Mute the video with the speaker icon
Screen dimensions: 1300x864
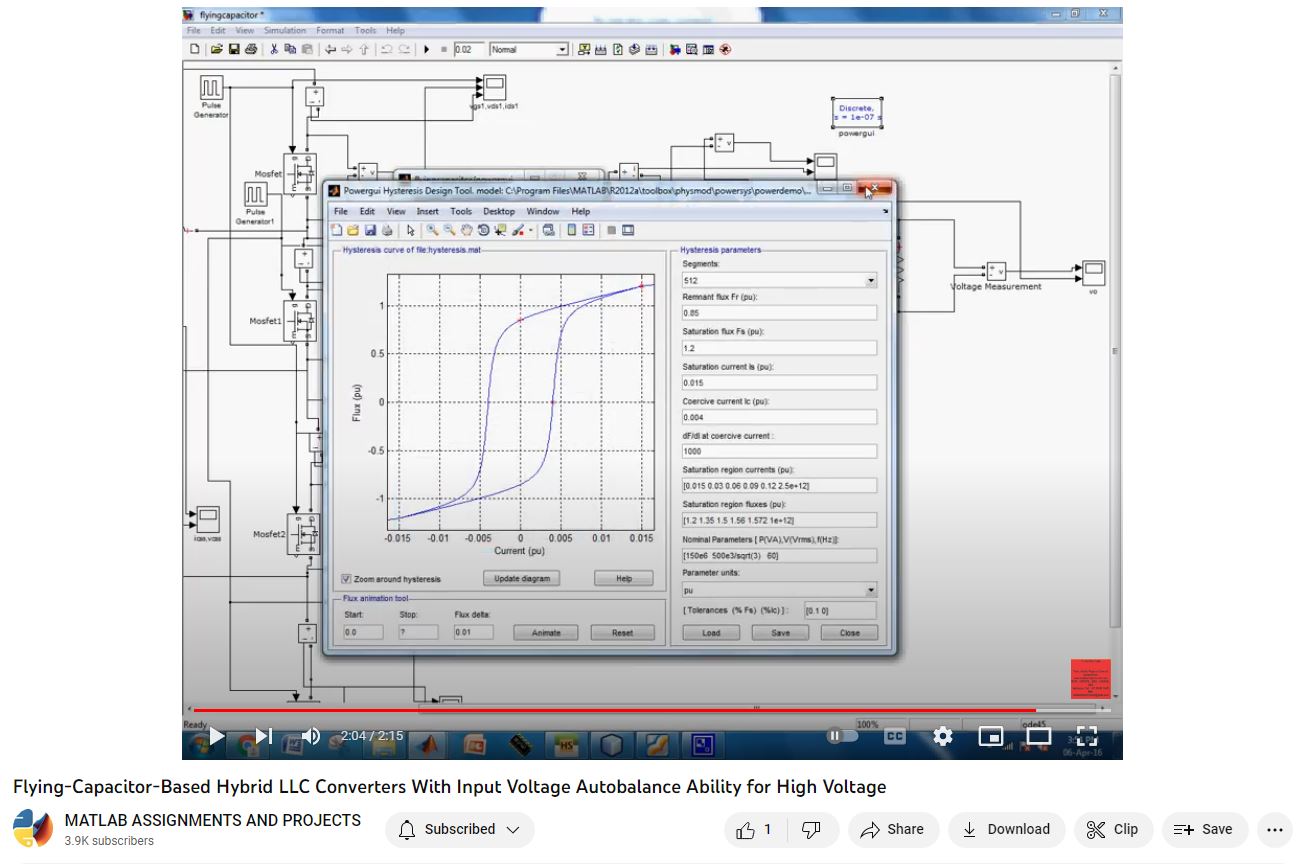310,736
